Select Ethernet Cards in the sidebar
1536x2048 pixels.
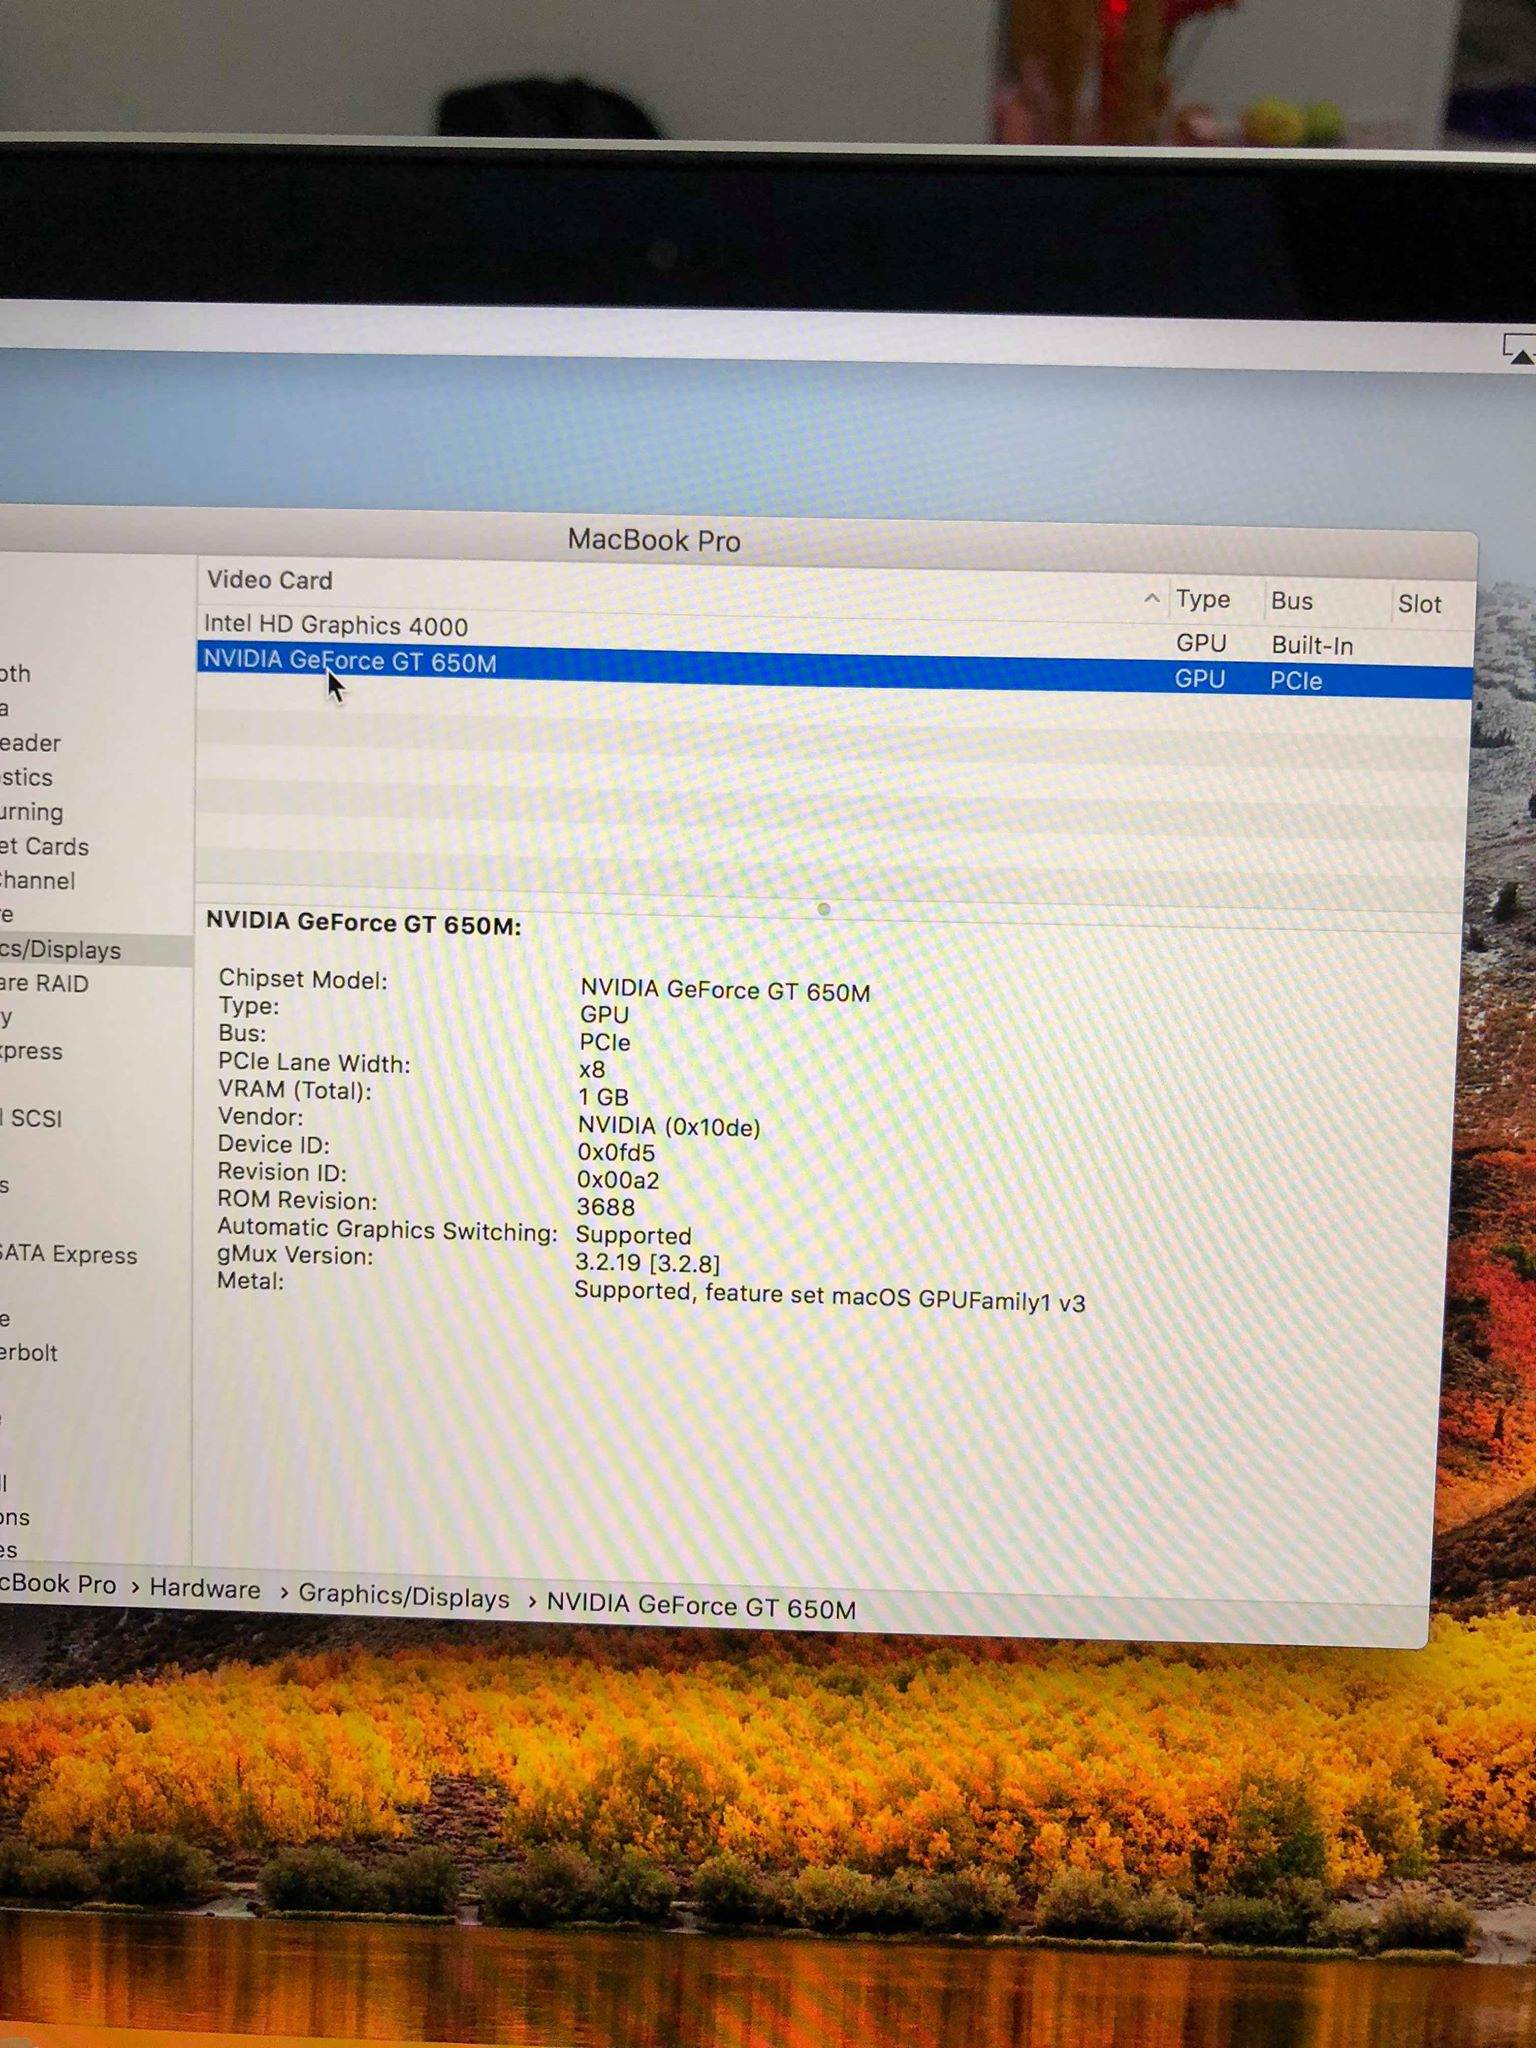[45, 847]
